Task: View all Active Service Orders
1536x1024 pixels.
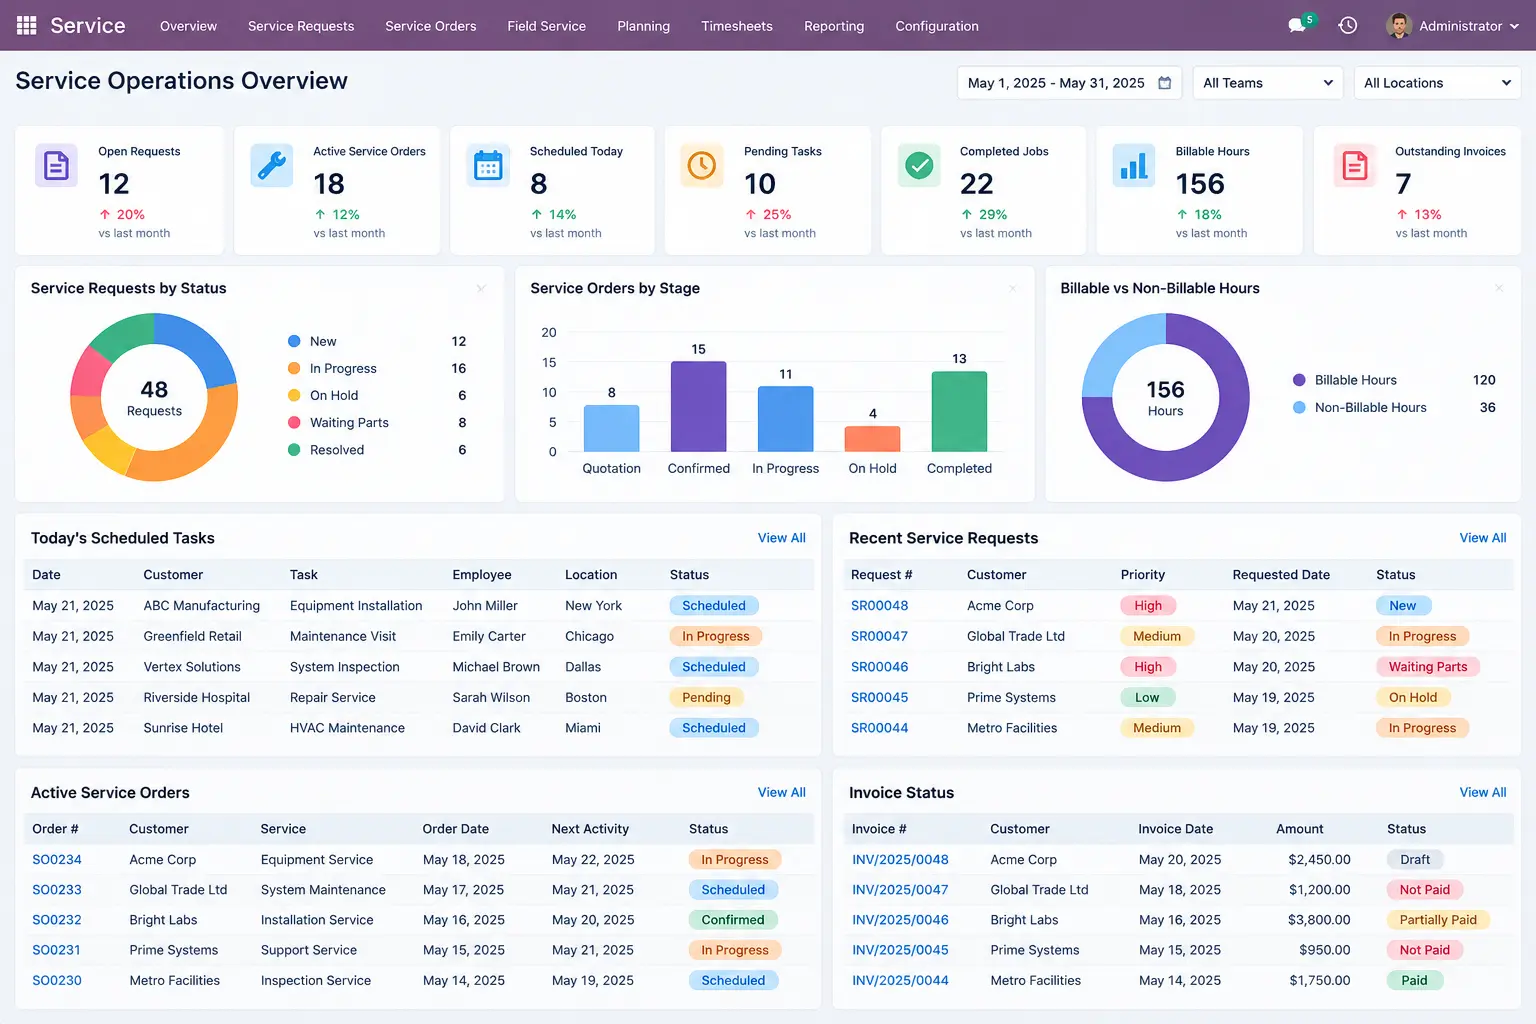Action: click(782, 793)
